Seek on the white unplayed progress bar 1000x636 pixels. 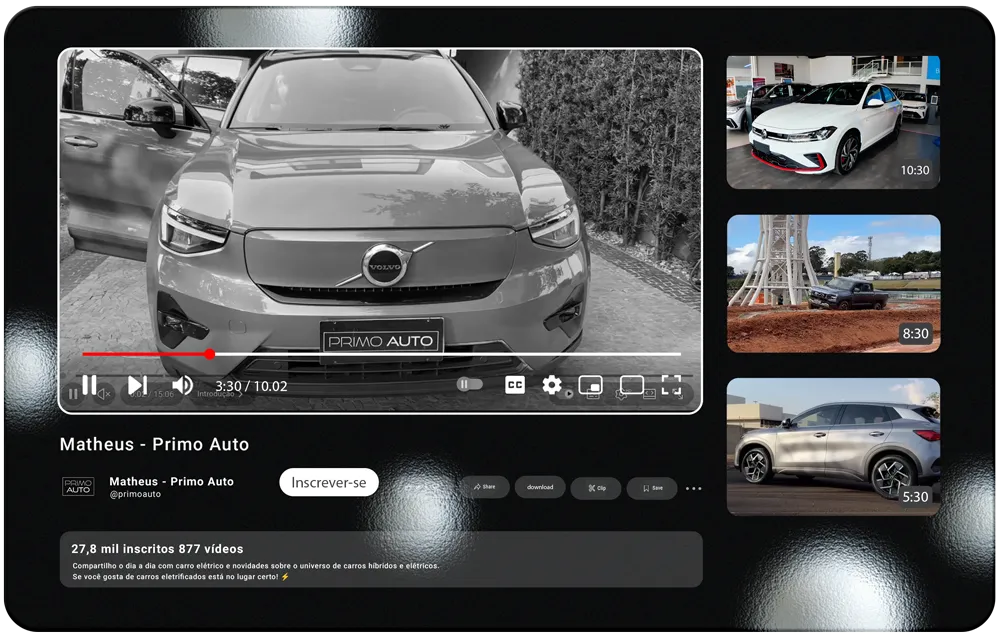(x=448, y=353)
